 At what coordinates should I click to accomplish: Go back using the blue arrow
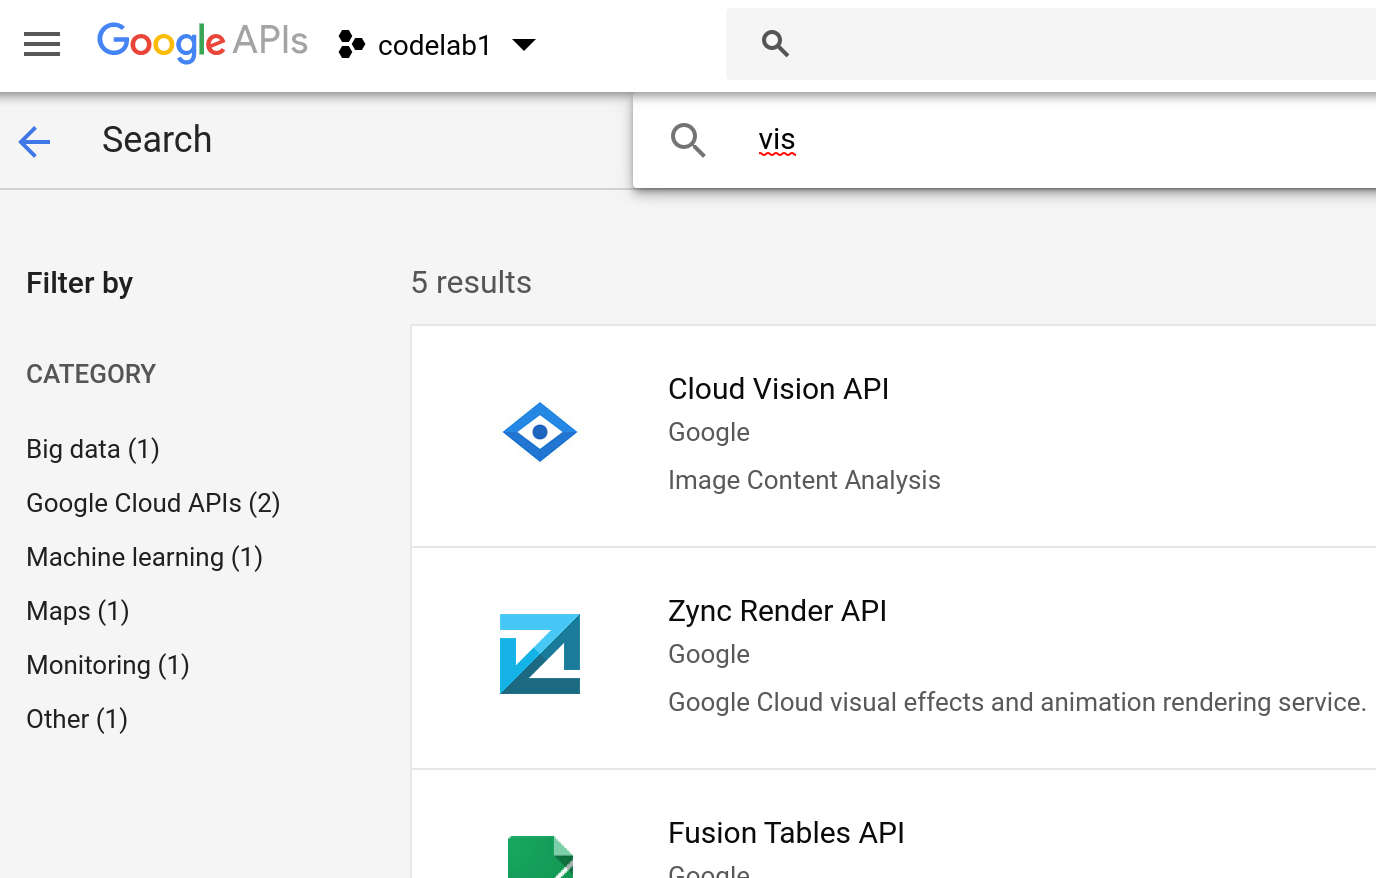point(35,141)
